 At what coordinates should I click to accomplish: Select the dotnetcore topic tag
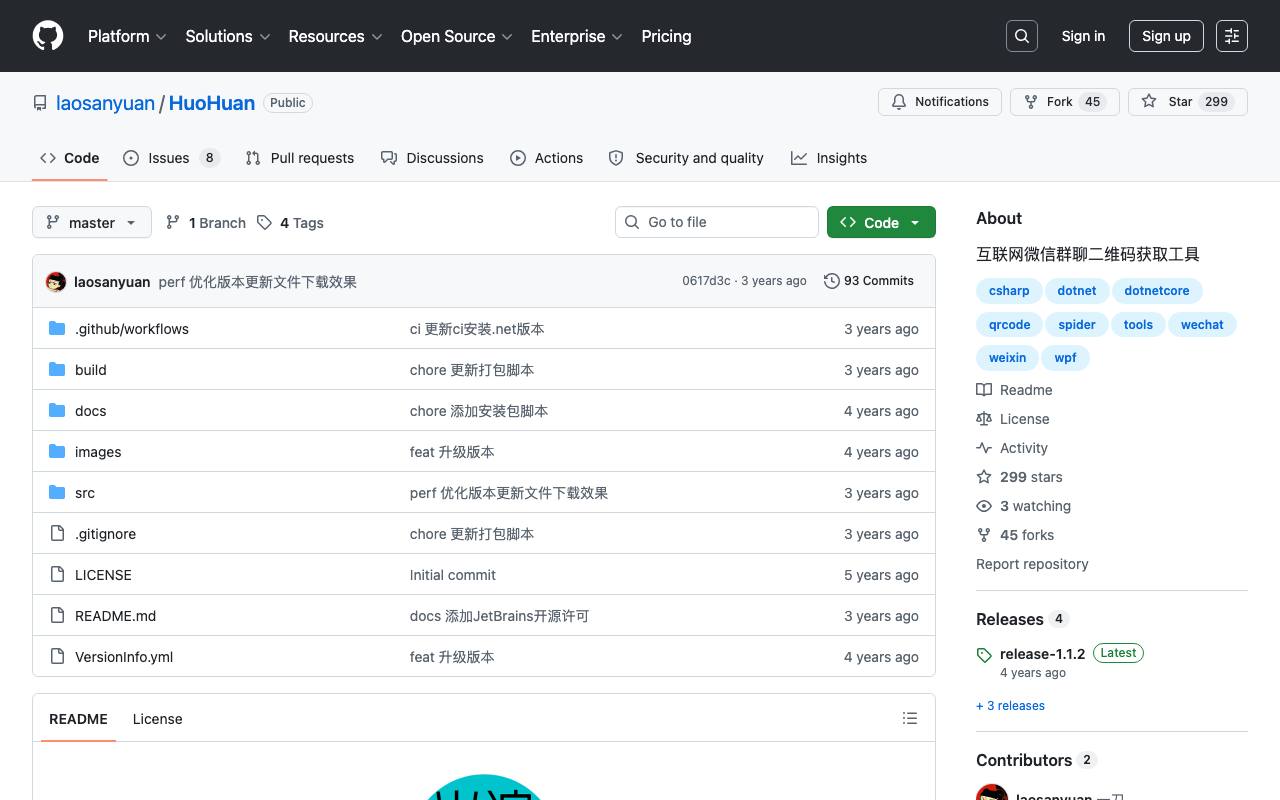[1157, 291]
